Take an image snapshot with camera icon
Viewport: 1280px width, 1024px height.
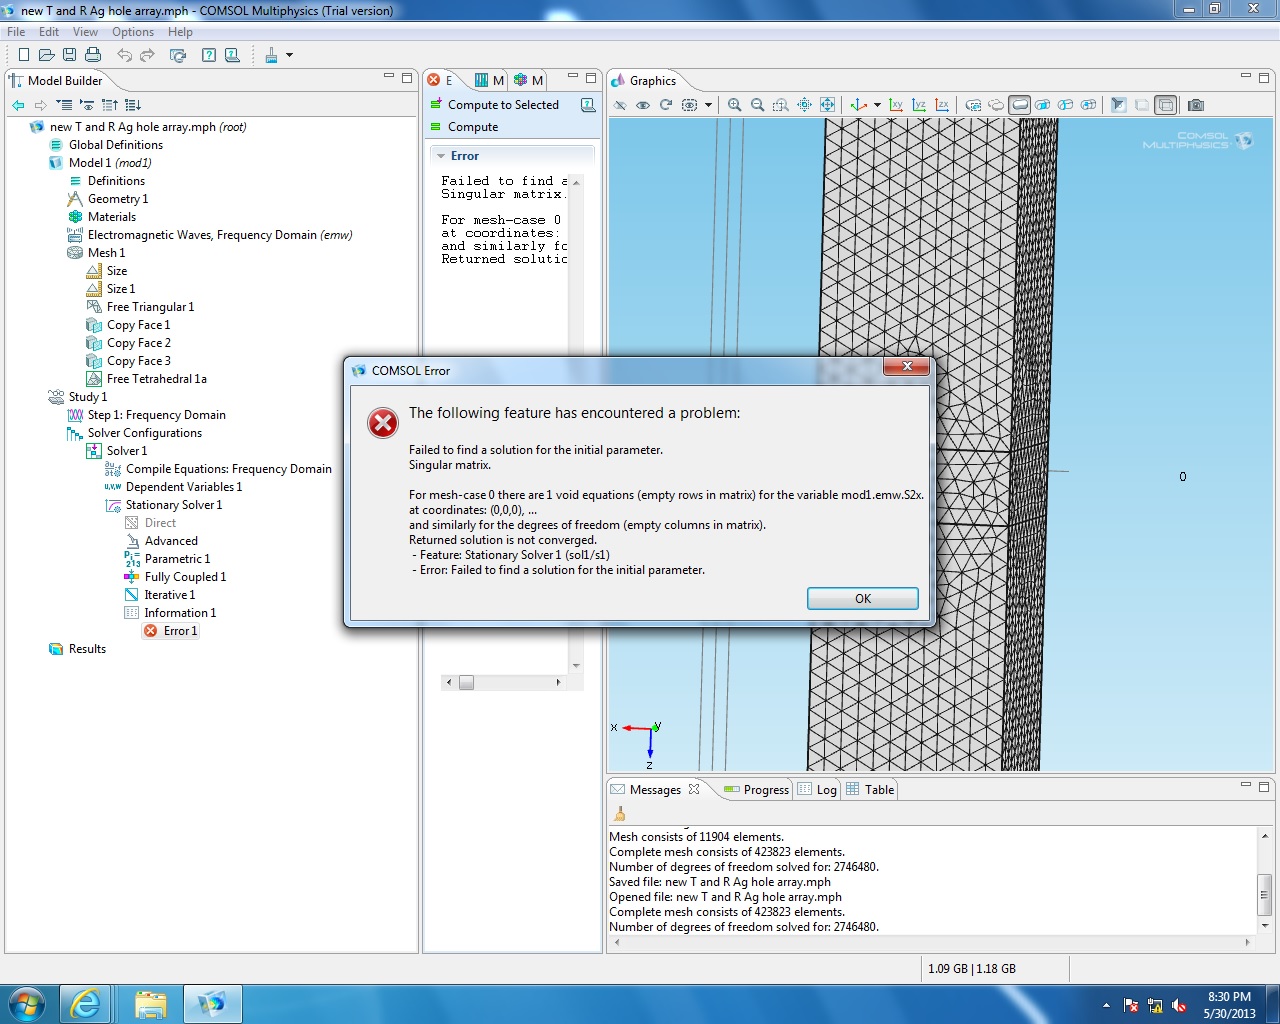1196,105
